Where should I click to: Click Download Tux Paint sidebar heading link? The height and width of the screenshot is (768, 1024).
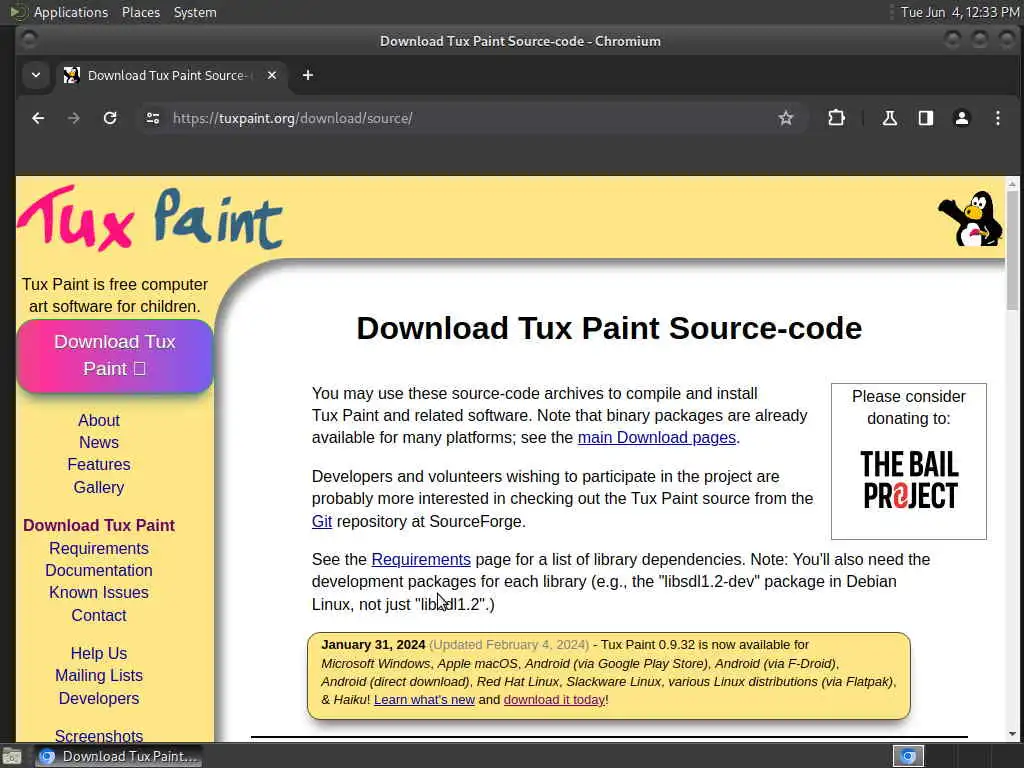pyautogui.click(x=99, y=526)
